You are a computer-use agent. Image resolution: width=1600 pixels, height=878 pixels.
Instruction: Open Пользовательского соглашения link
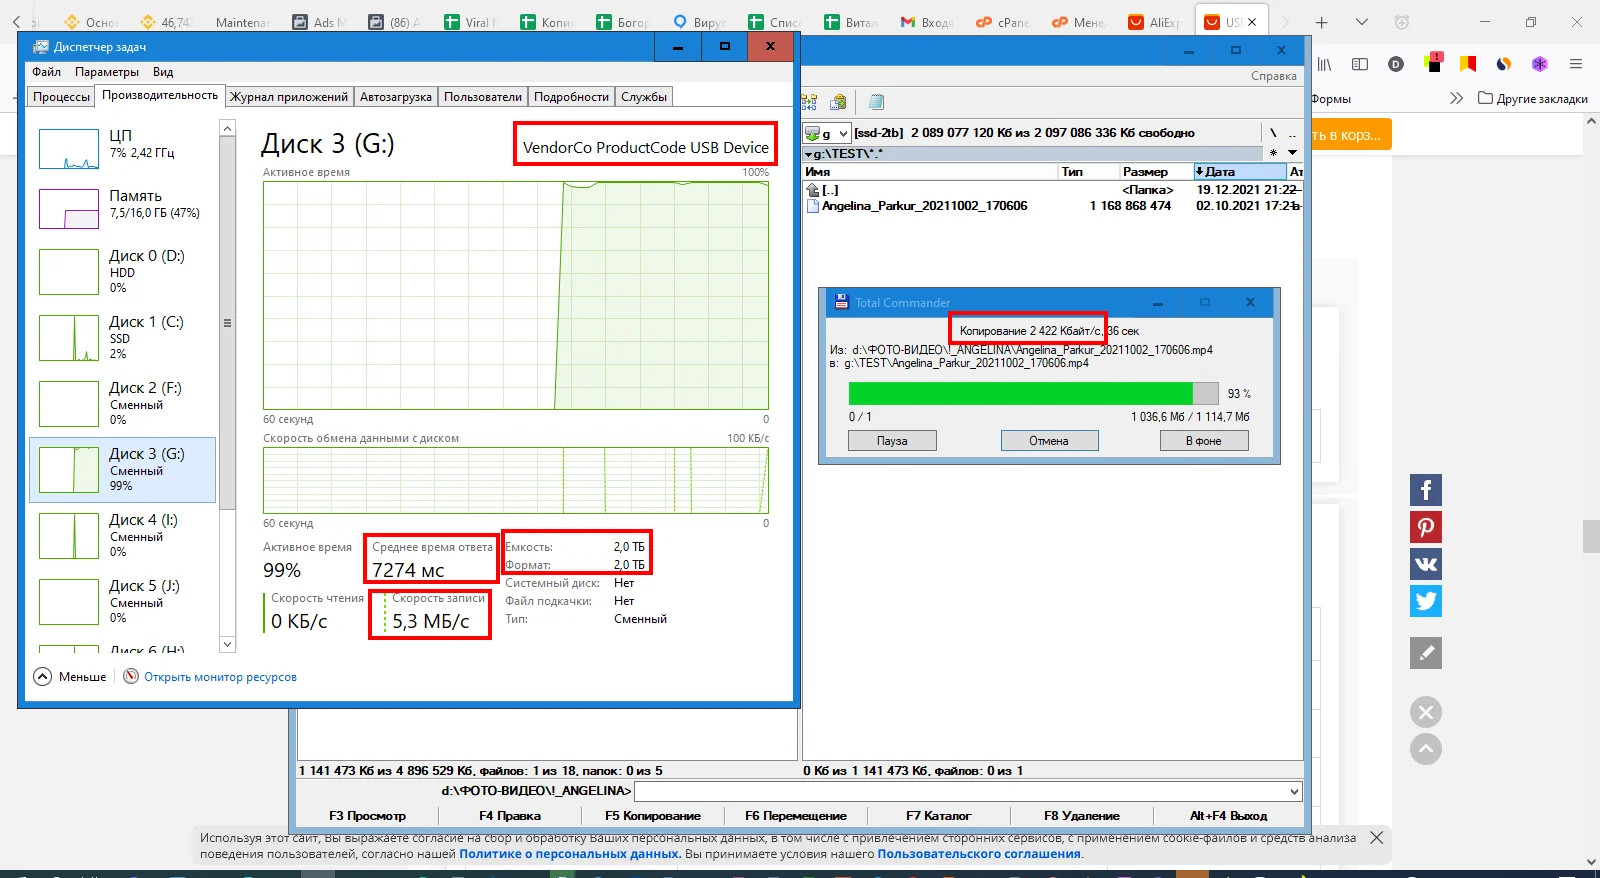[979, 854]
